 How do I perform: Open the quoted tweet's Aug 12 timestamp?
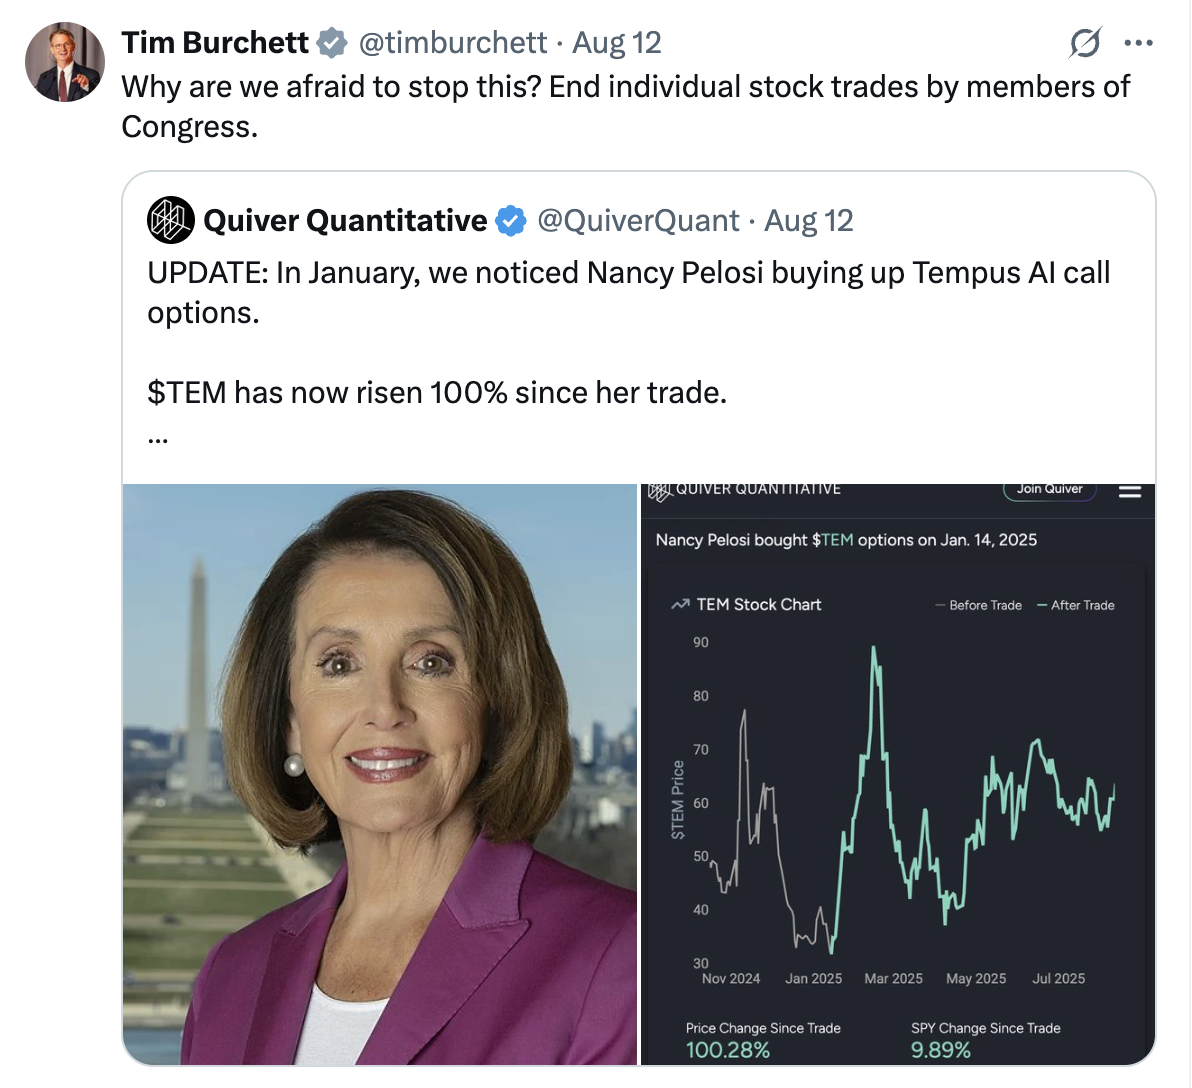[x=809, y=220]
